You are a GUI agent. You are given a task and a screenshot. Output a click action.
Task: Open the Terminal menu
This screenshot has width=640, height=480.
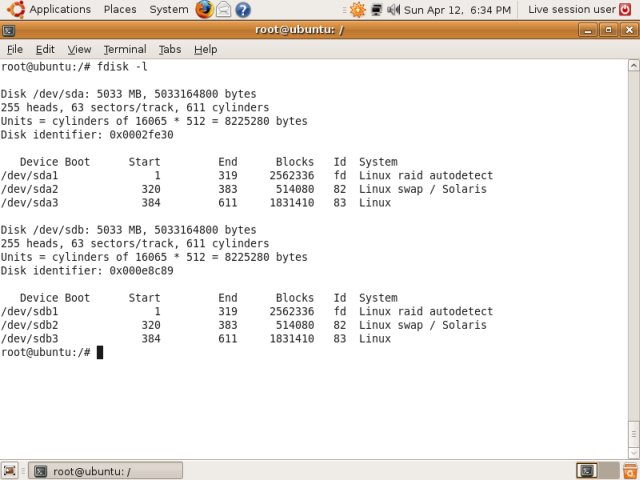[x=125, y=49]
